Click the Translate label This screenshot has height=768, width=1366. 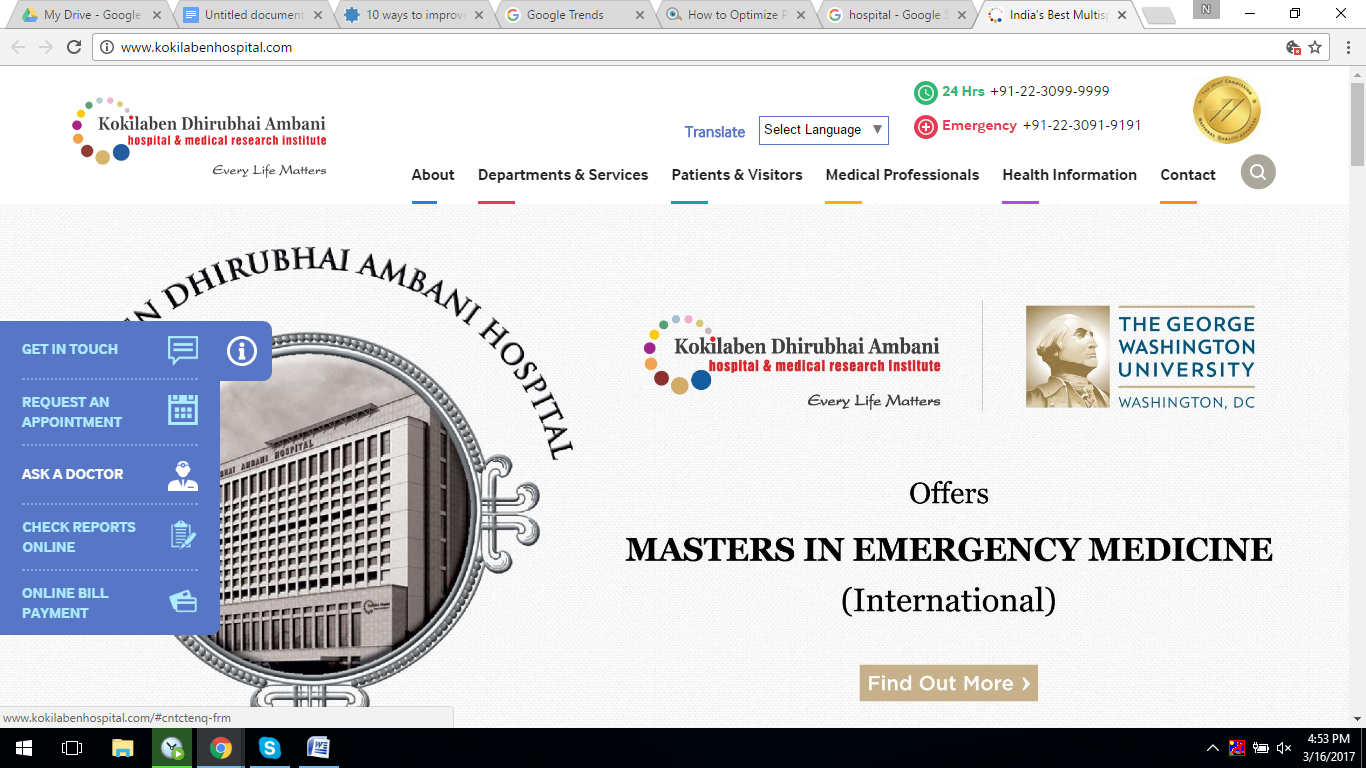coord(715,132)
